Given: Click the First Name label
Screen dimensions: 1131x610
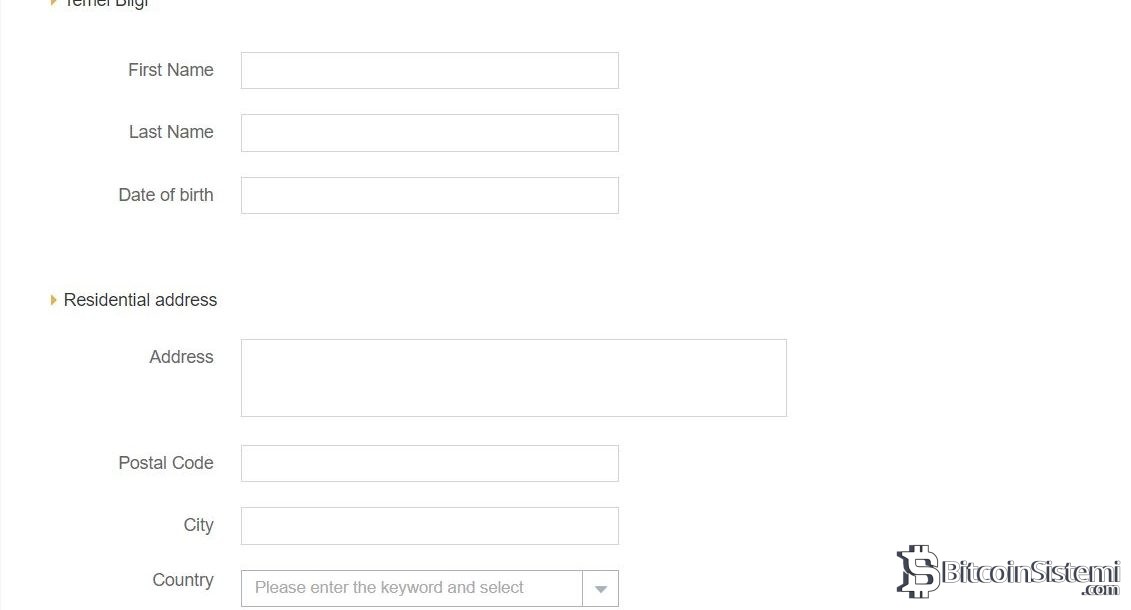Looking at the screenshot, I should click(170, 70).
